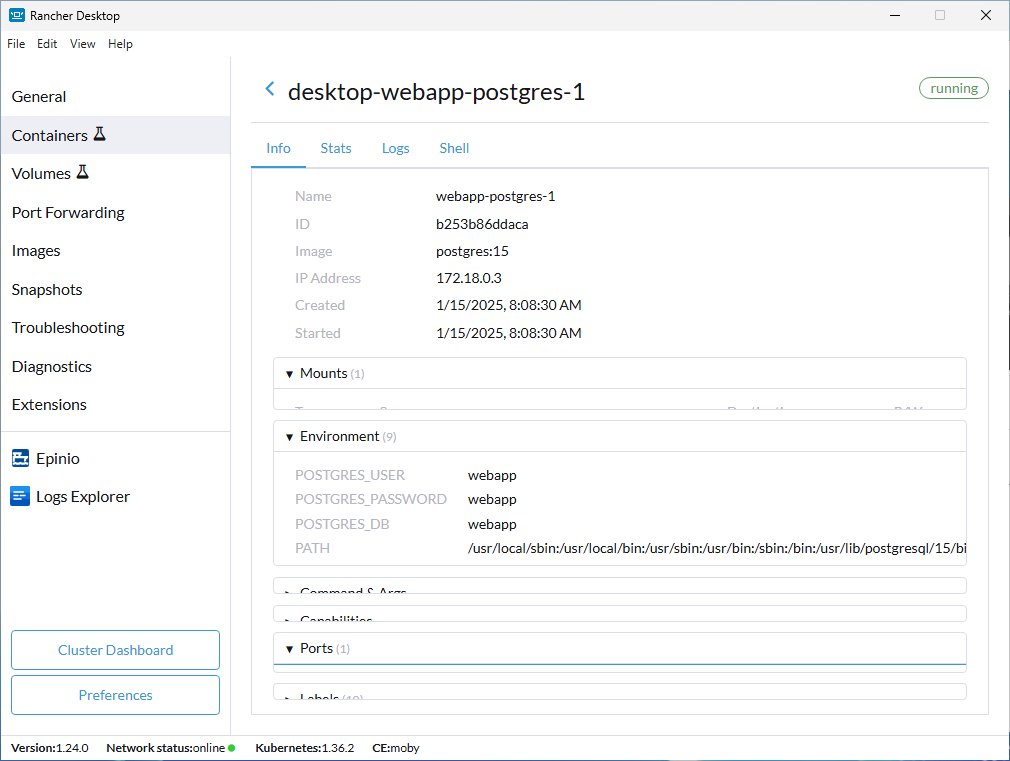The image size is (1010, 761).
Task: Open the Volumes page
Action: (115, 173)
